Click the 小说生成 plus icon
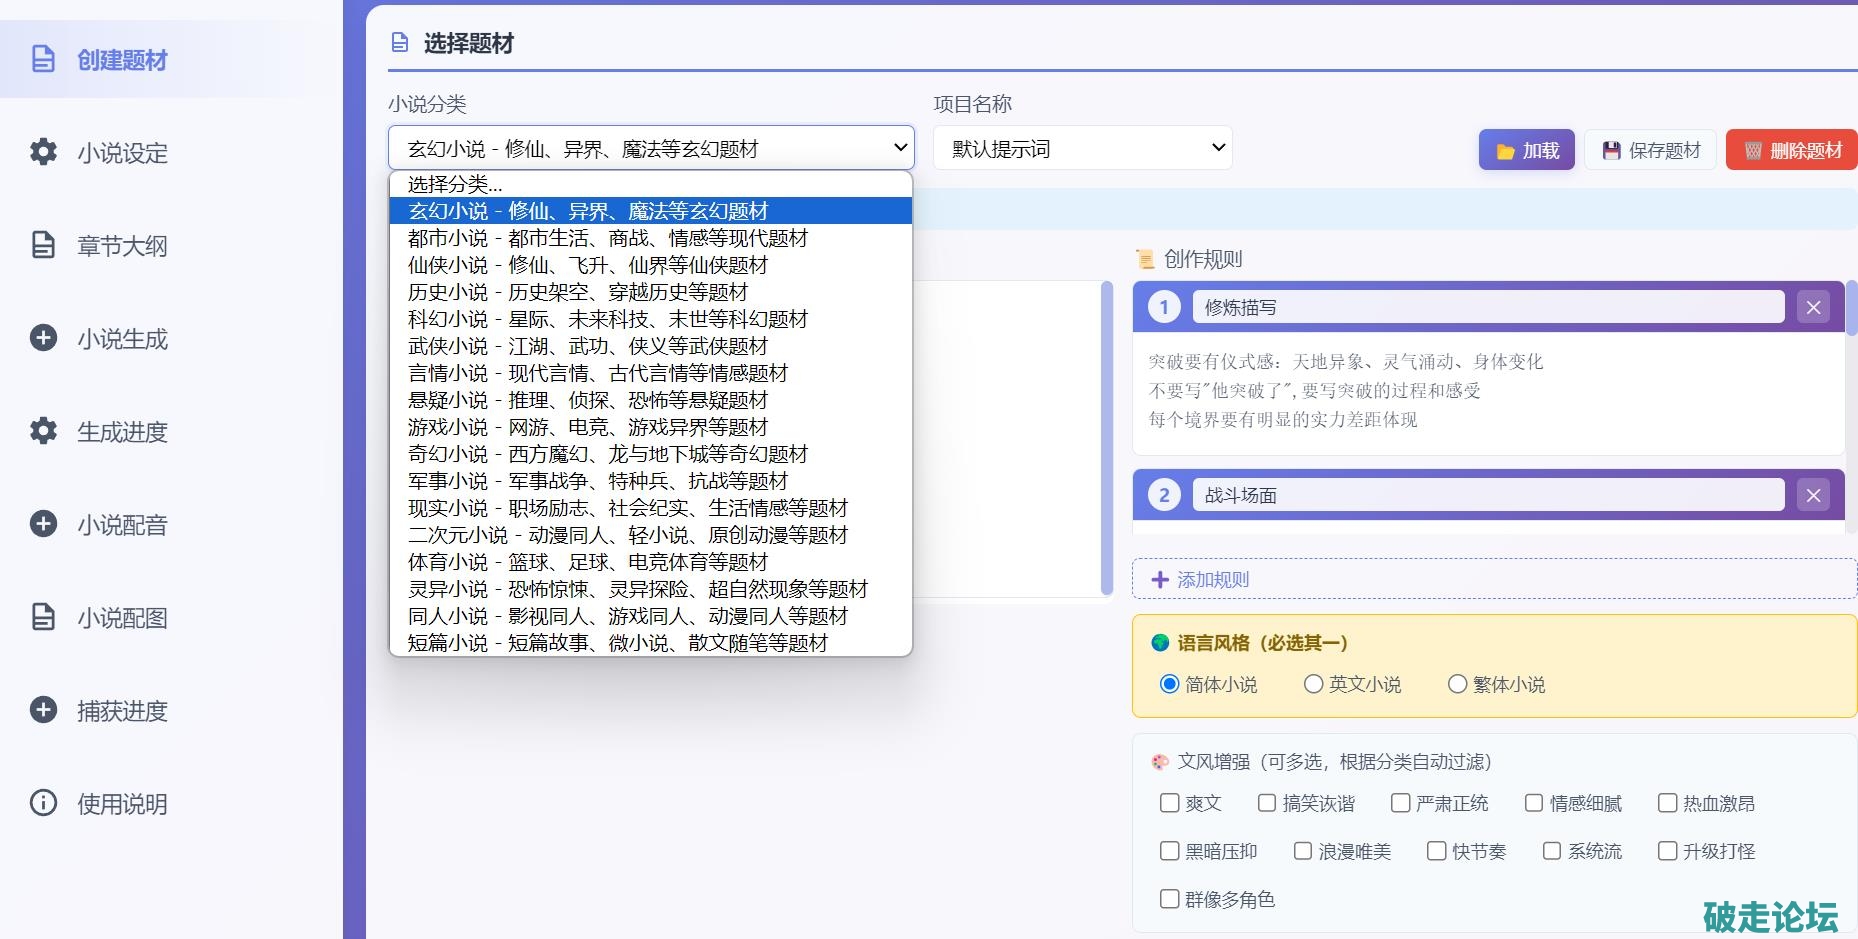Screen dimensions: 1858x939 click(43, 338)
